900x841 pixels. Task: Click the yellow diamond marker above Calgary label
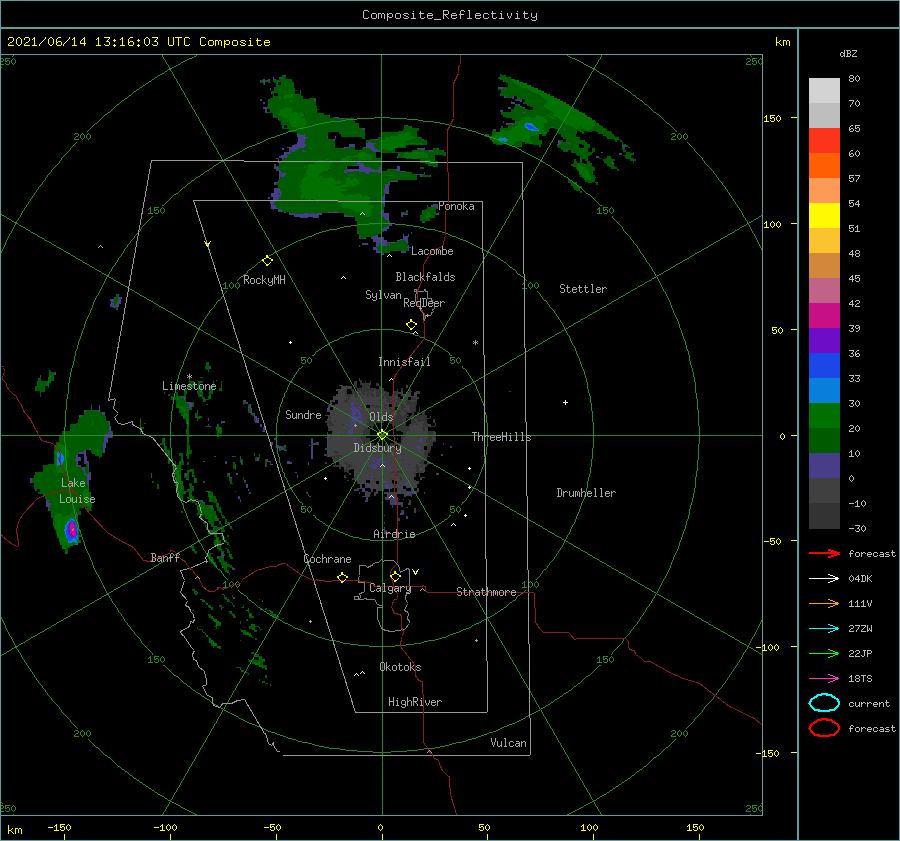coord(395,576)
